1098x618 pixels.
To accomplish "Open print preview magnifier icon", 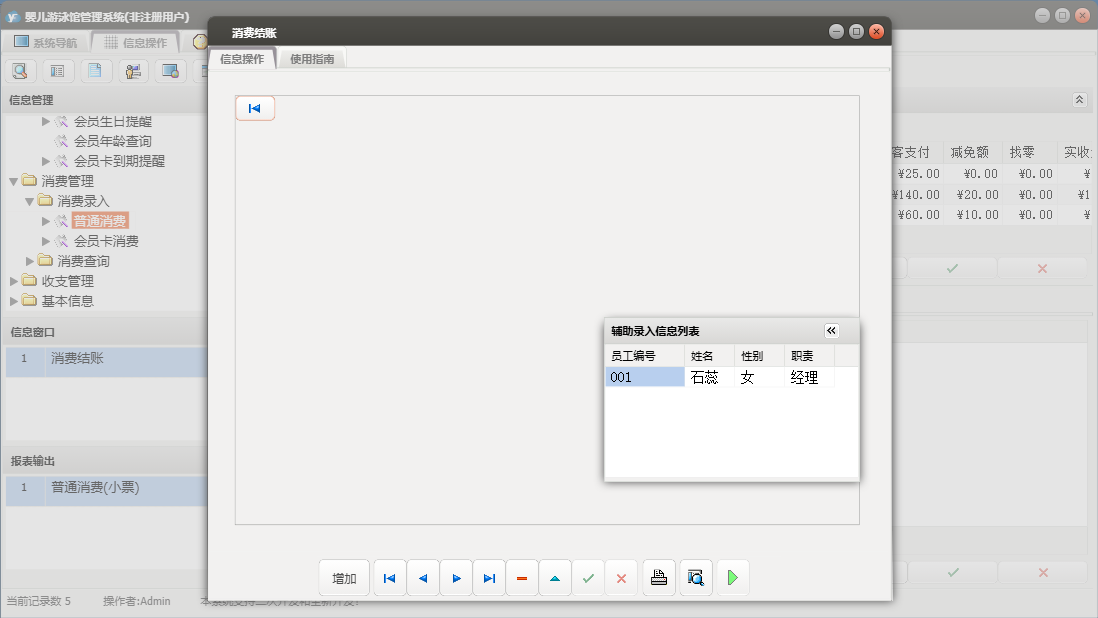I will pos(695,578).
